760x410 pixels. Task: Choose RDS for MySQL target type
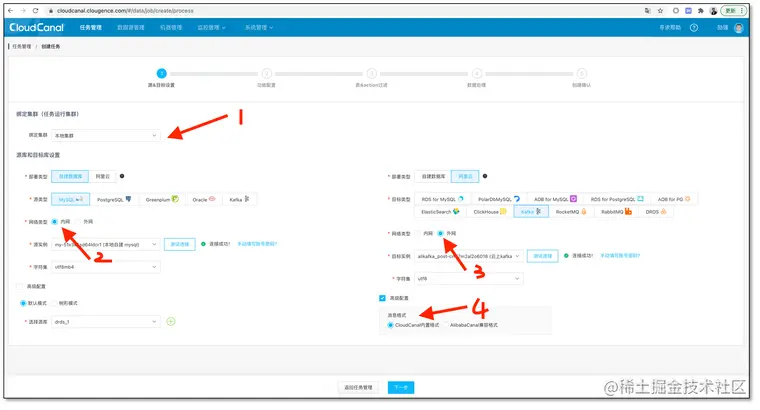[x=442, y=199]
